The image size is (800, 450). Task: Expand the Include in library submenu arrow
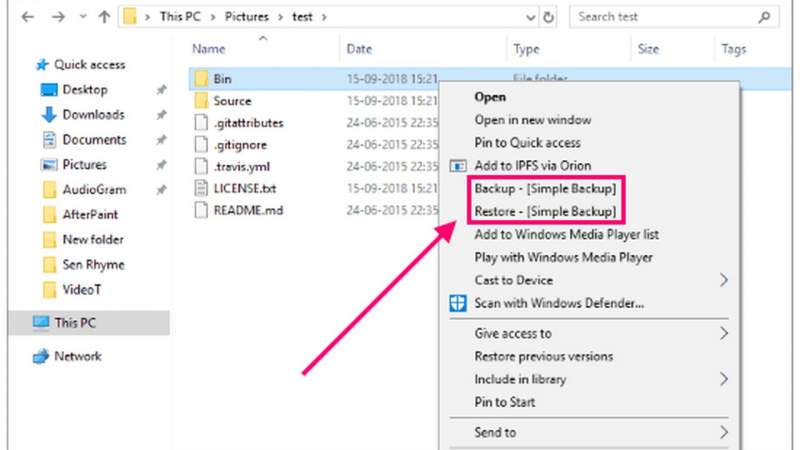723,379
